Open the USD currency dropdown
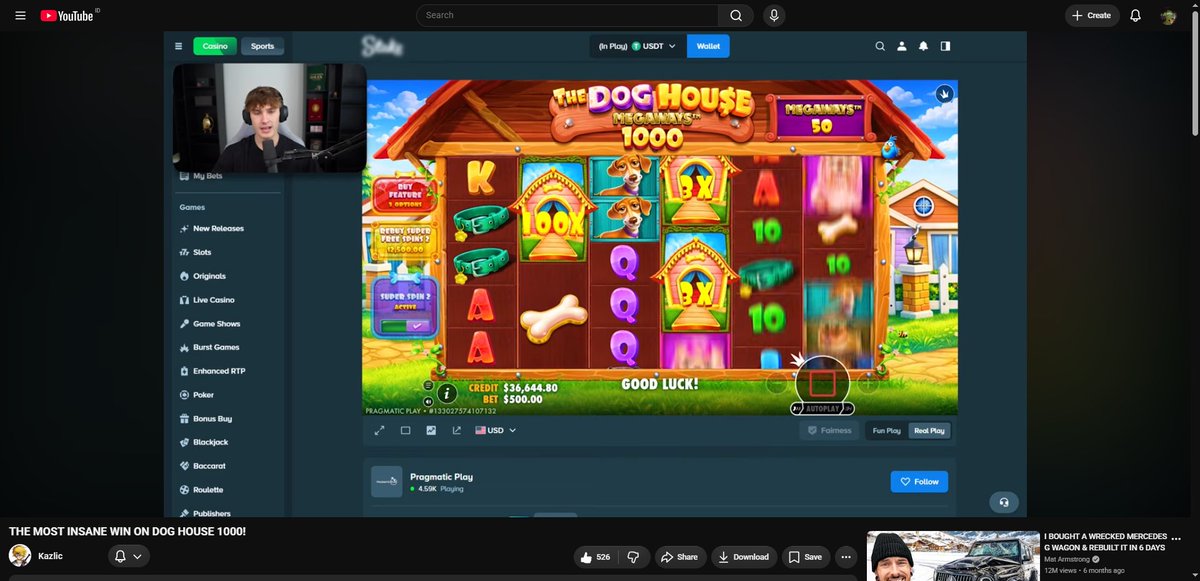 (x=496, y=430)
